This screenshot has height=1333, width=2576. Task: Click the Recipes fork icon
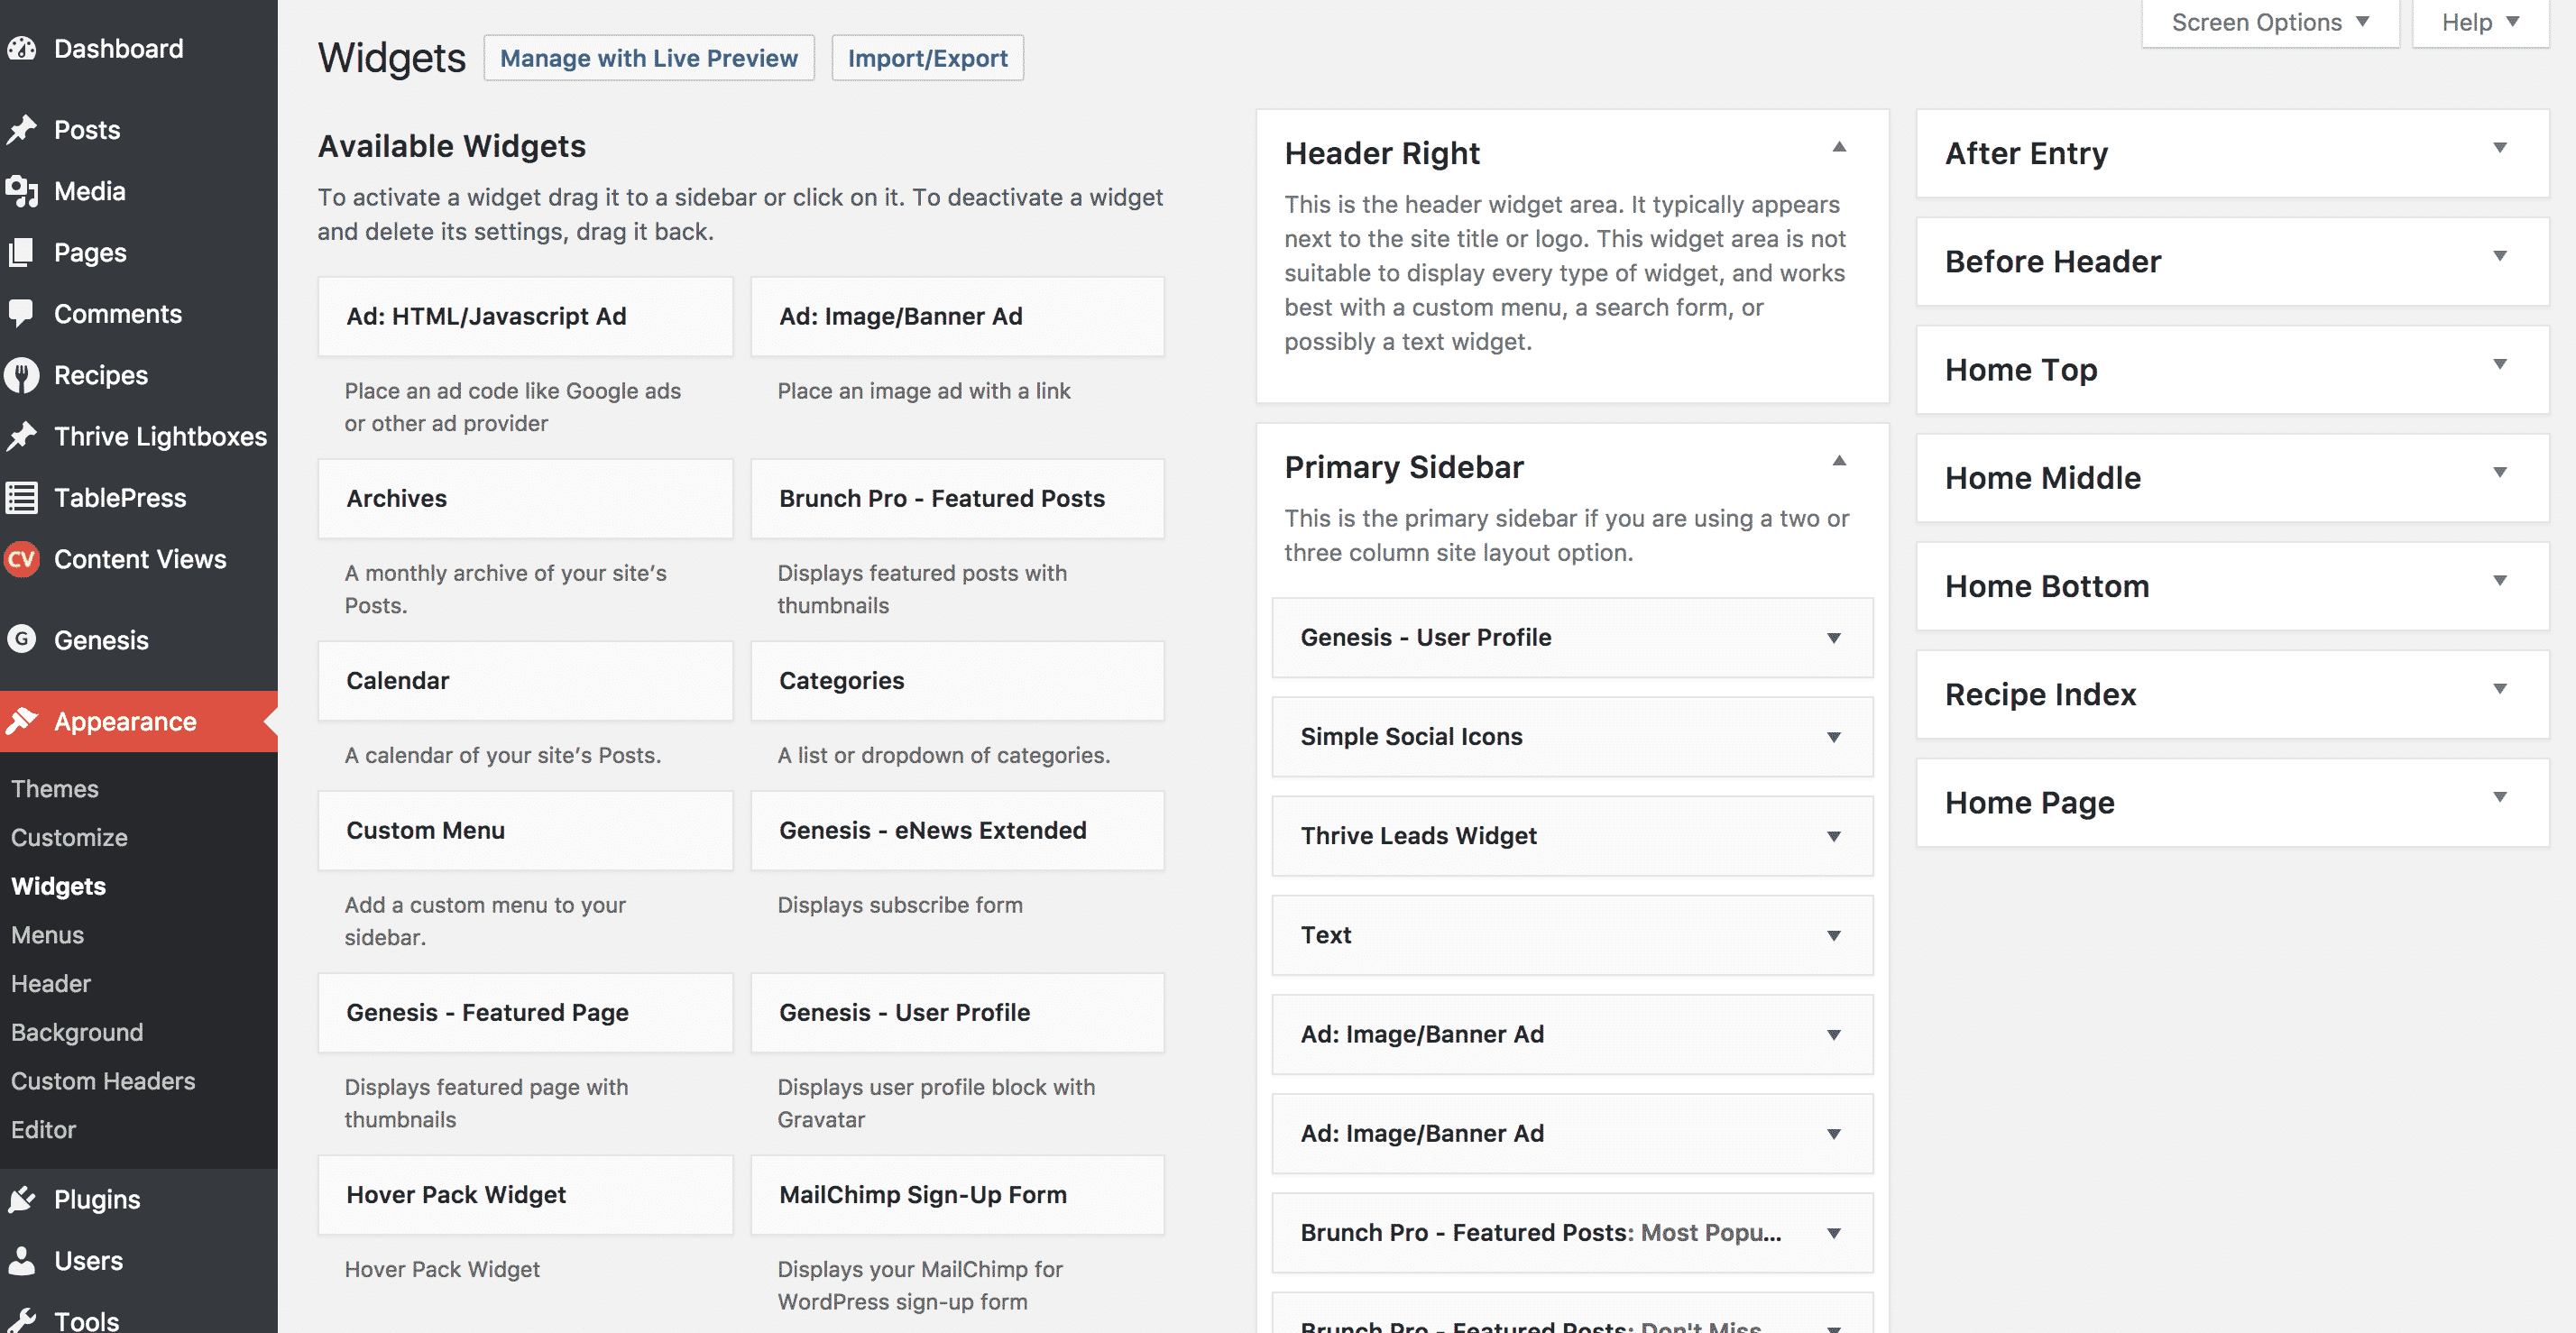[x=21, y=375]
